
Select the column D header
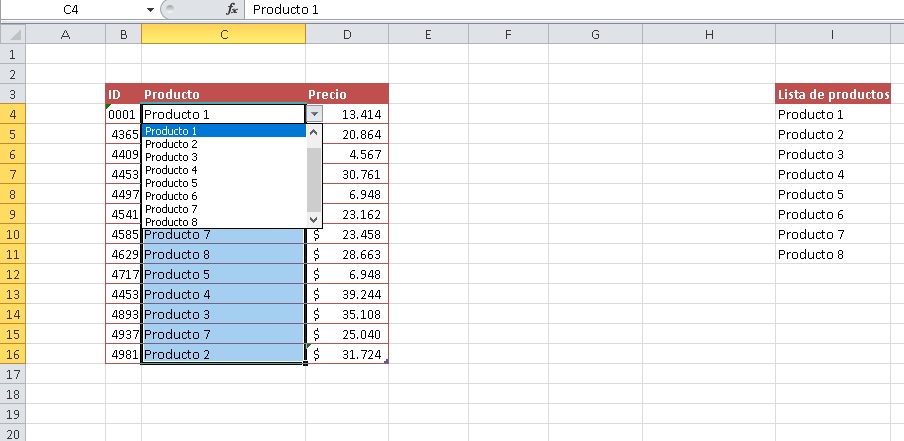tap(347, 35)
